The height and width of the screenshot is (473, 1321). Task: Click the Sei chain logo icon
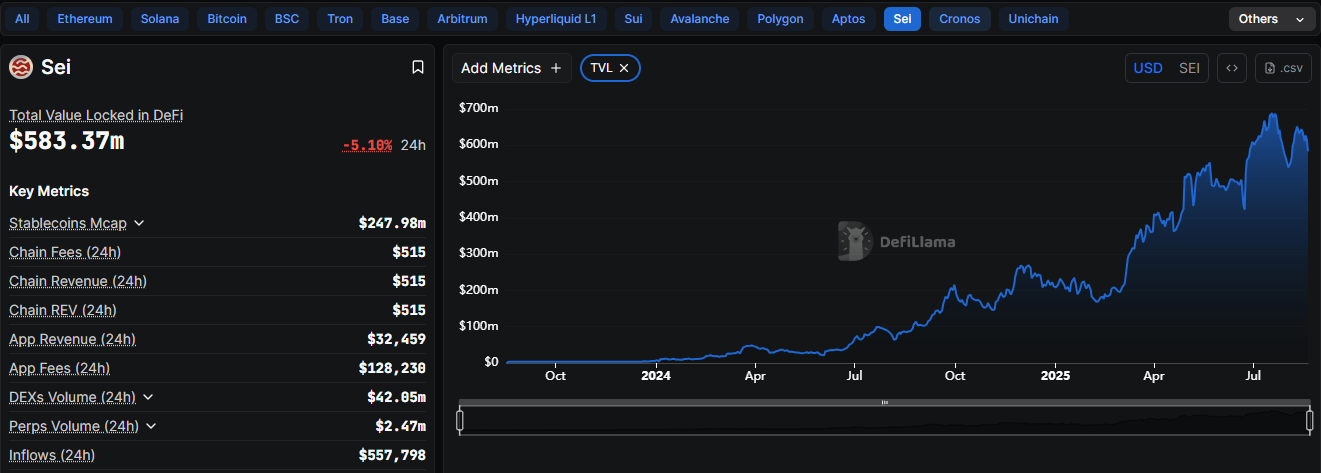[21, 67]
